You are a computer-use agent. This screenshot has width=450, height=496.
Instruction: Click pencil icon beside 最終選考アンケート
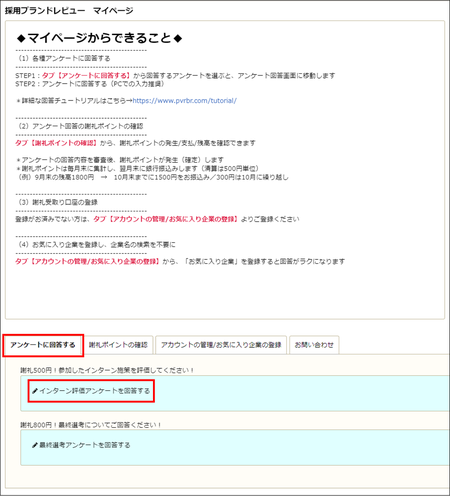point(35,445)
